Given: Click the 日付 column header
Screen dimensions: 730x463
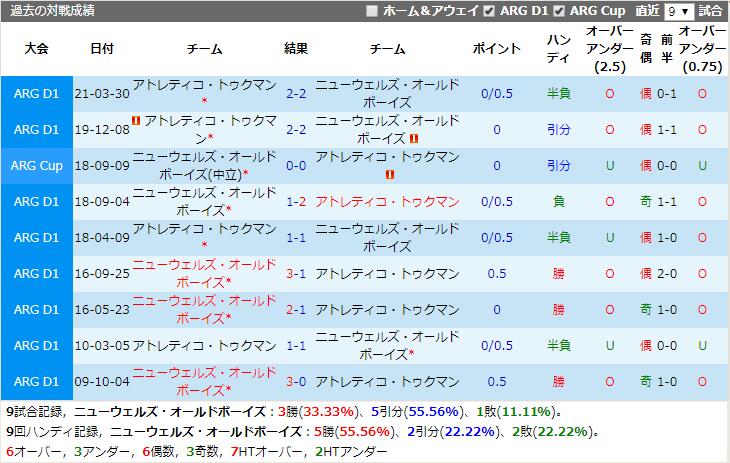Looking at the screenshot, I should point(102,48).
